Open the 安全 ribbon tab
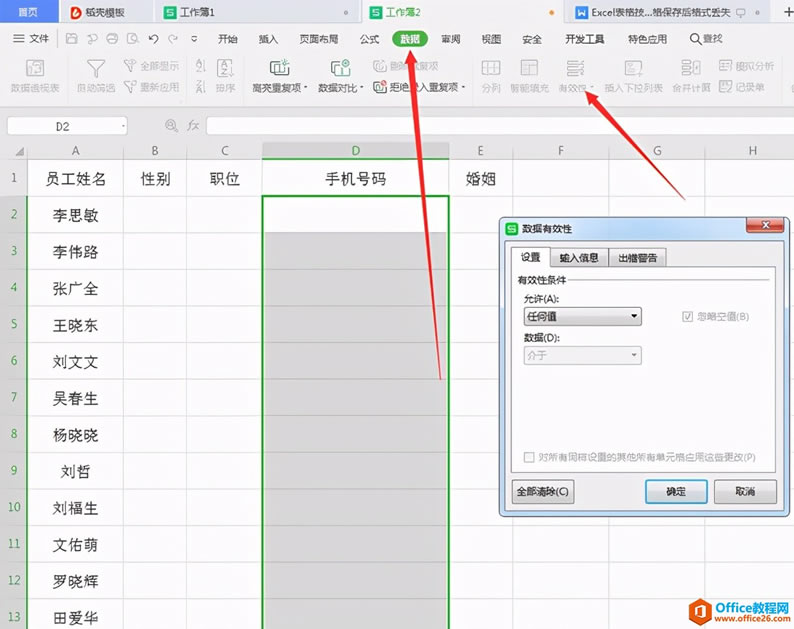 tap(532, 39)
